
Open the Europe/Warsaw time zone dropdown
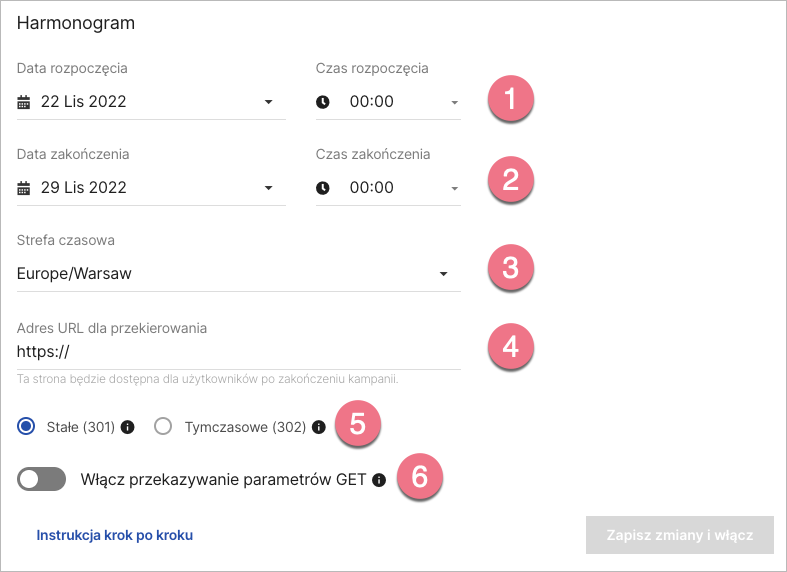point(443,274)
